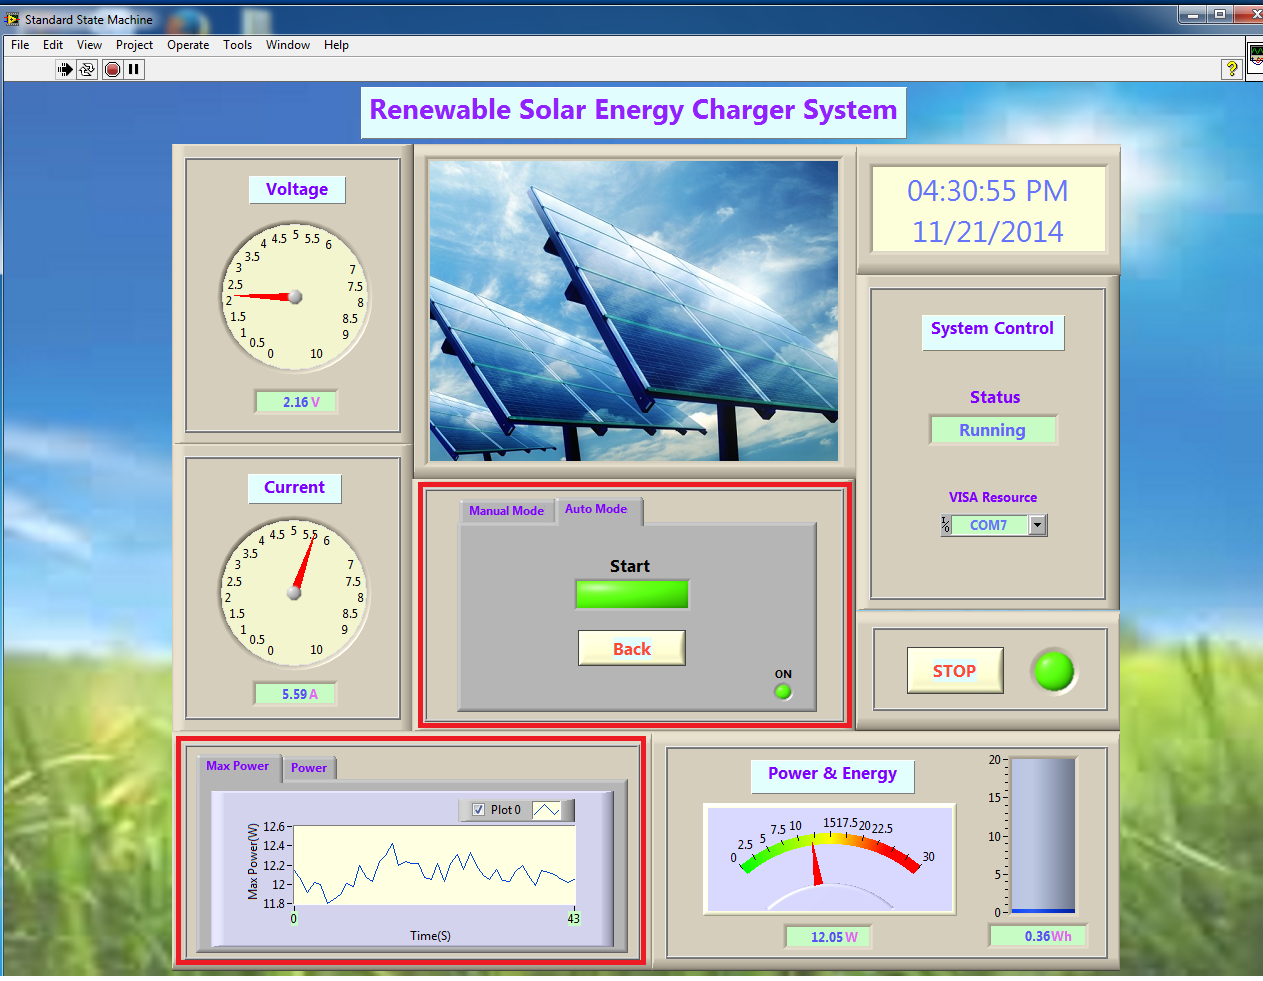This screenshot has width=1263, height=981.
Task: Switch to the Manual Mode tab
Action: point(506,511)
